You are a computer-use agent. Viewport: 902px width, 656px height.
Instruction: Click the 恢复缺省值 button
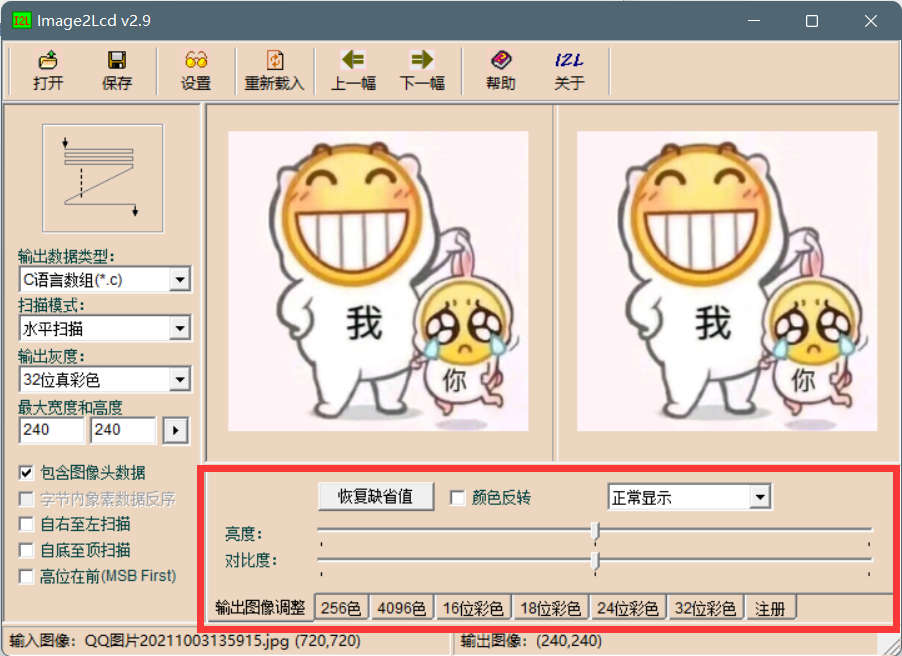[376, 497]
